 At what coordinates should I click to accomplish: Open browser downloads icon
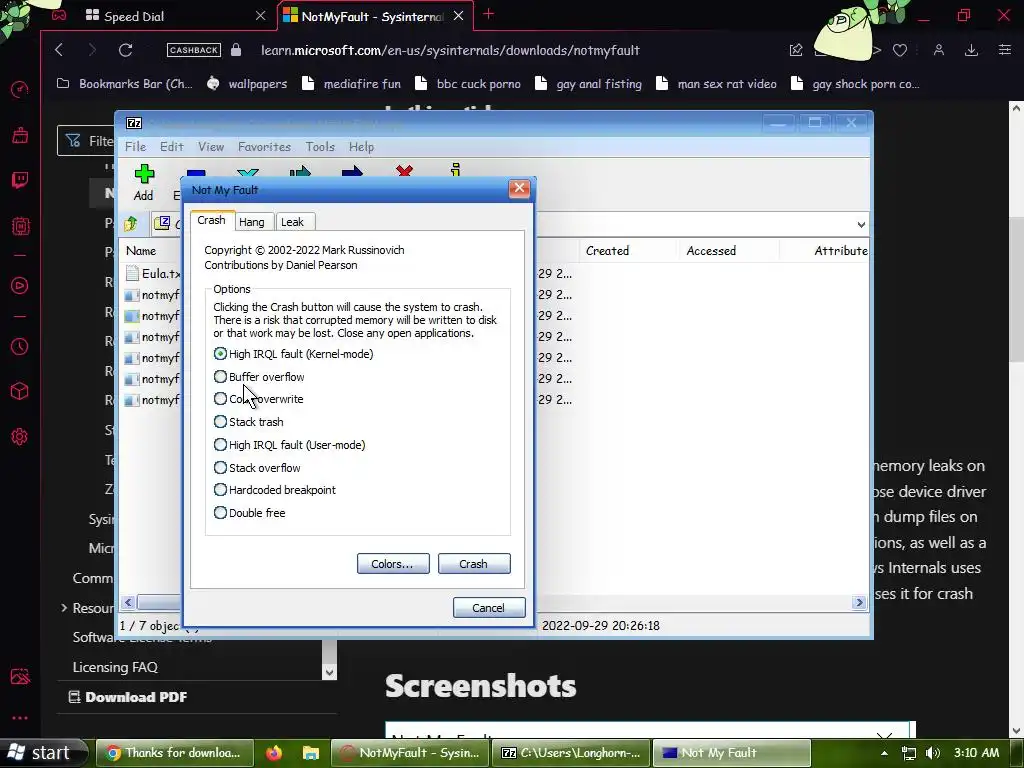pyautogui.click(x=971, y=50)
